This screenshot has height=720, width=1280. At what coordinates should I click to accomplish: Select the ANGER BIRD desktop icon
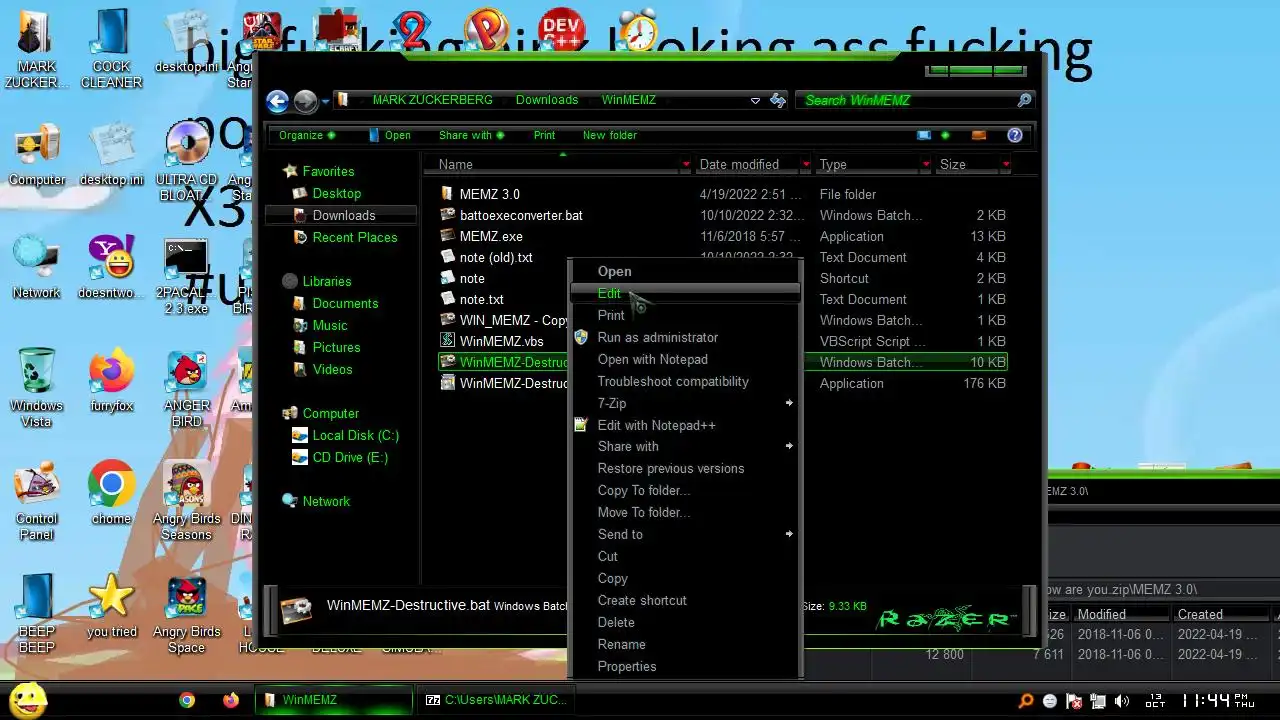point(187,388)
